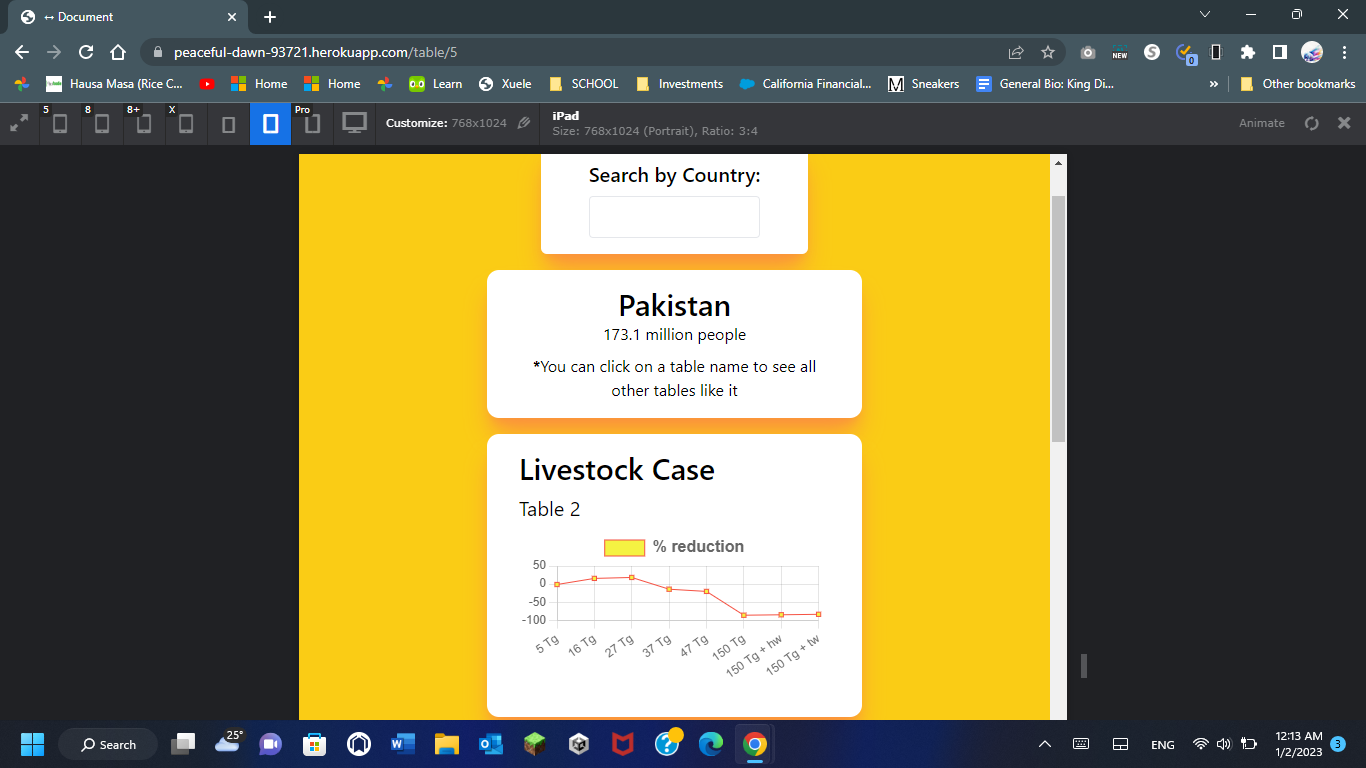Select the iPad Pro device preset
The height and width of the screenshot is (768, 1366).
coord(312,123)
